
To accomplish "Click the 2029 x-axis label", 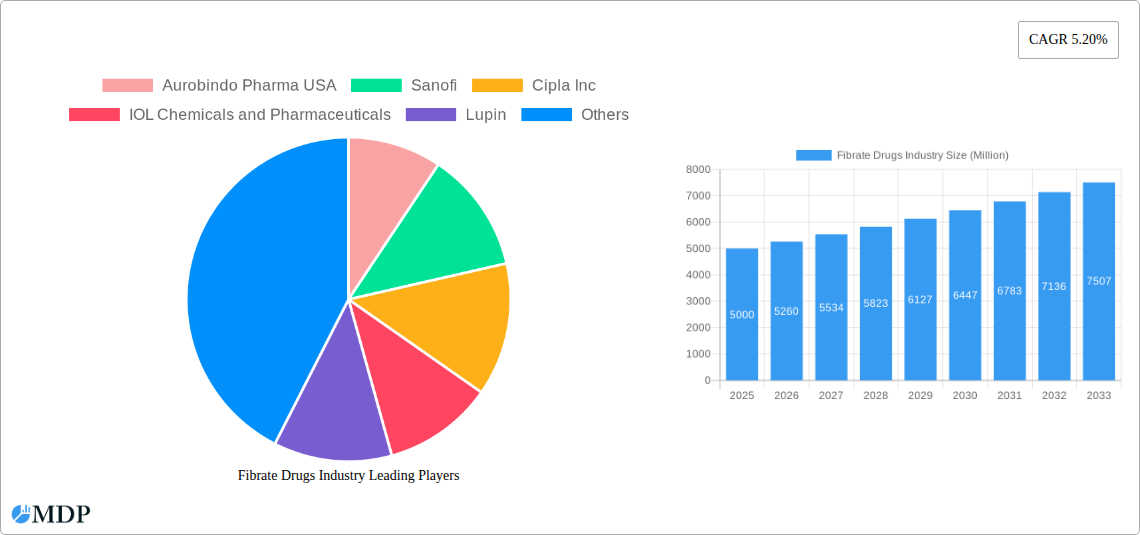I will click(920, 395).
